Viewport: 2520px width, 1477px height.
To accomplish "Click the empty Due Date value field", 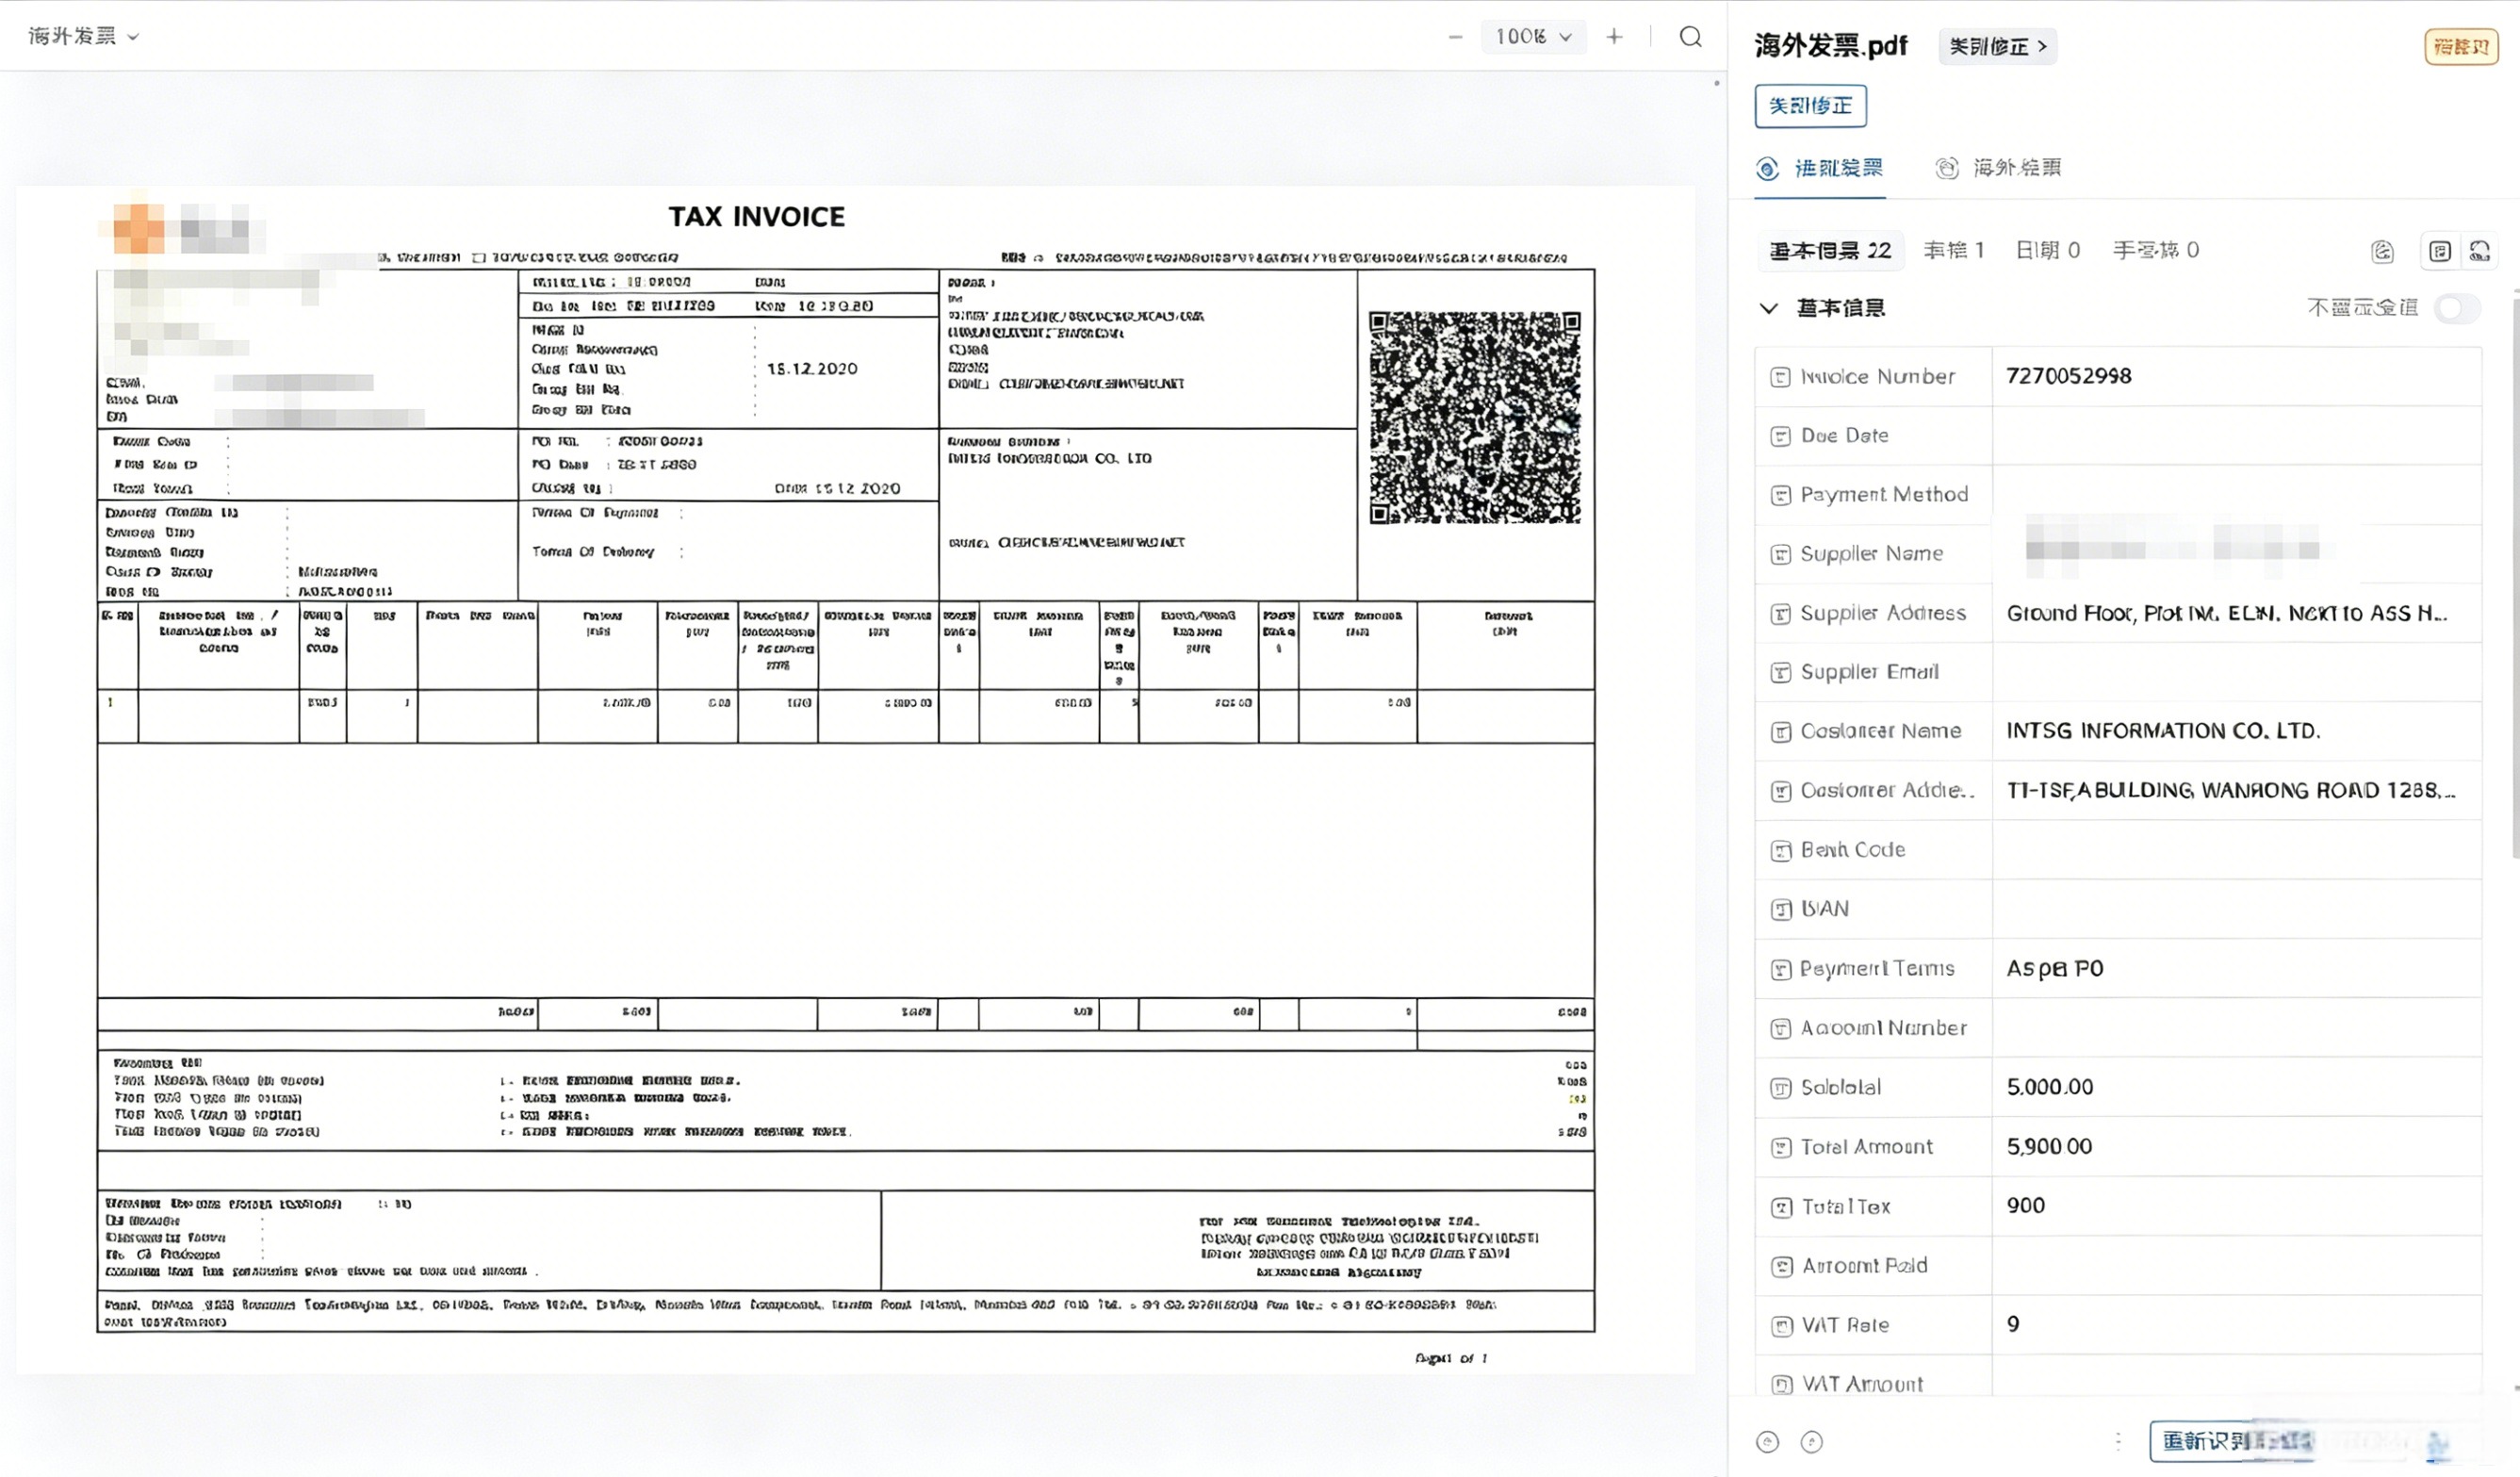I will (x=2236, y=436).
